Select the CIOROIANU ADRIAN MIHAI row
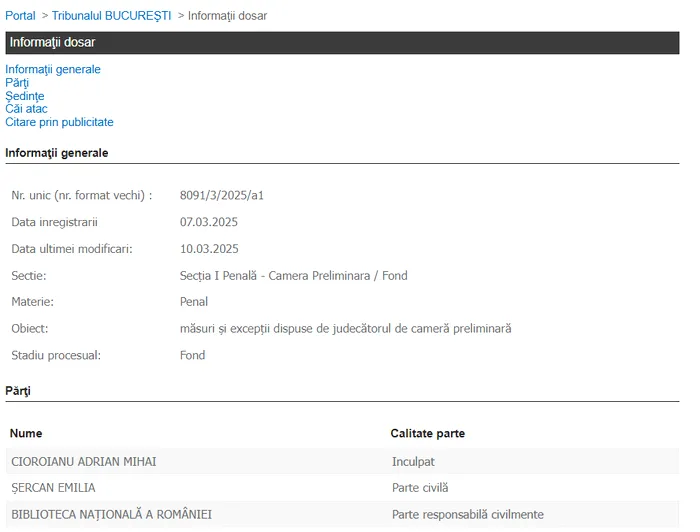700x532 pixels. [83, 461]
